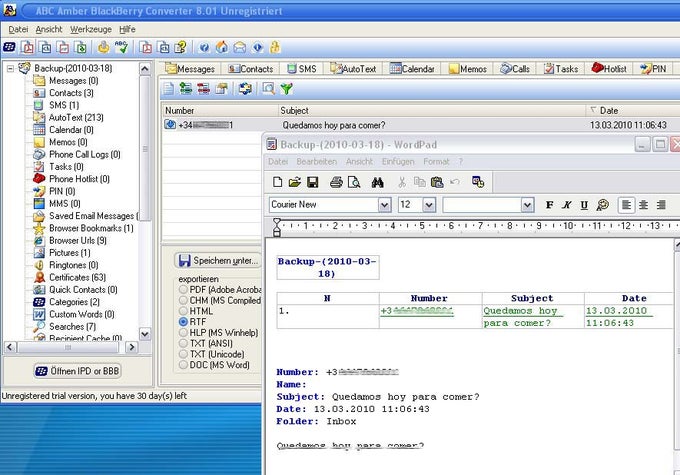This screenshot has height=475, width=680.
Task: Click the Date column header sort arrow
Action: [x=594, y=110]
